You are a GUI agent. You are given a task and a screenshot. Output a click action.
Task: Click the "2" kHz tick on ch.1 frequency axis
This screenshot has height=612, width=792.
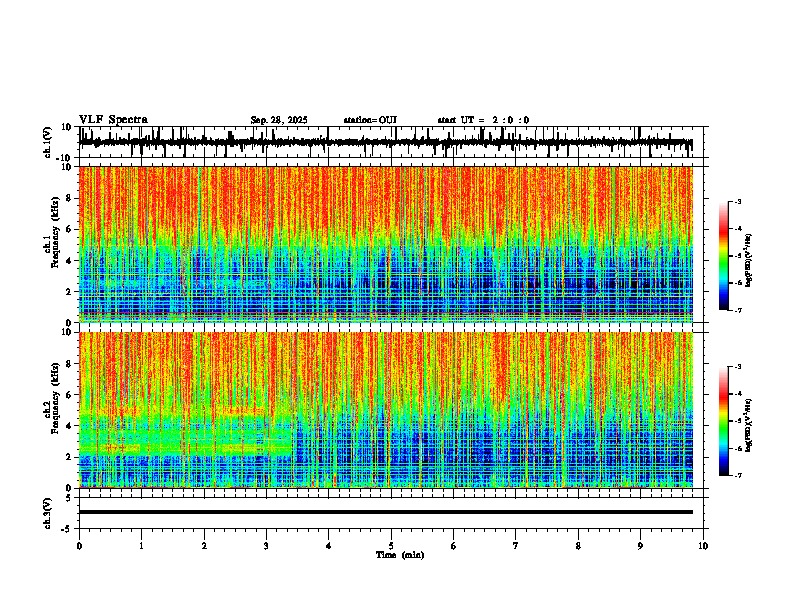[70, 291]
